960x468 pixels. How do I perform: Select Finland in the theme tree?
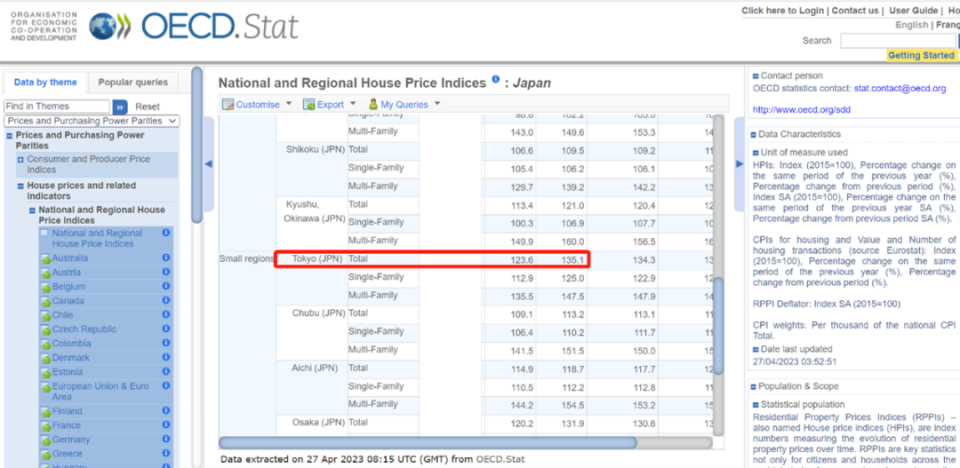(x=67, y=411)
